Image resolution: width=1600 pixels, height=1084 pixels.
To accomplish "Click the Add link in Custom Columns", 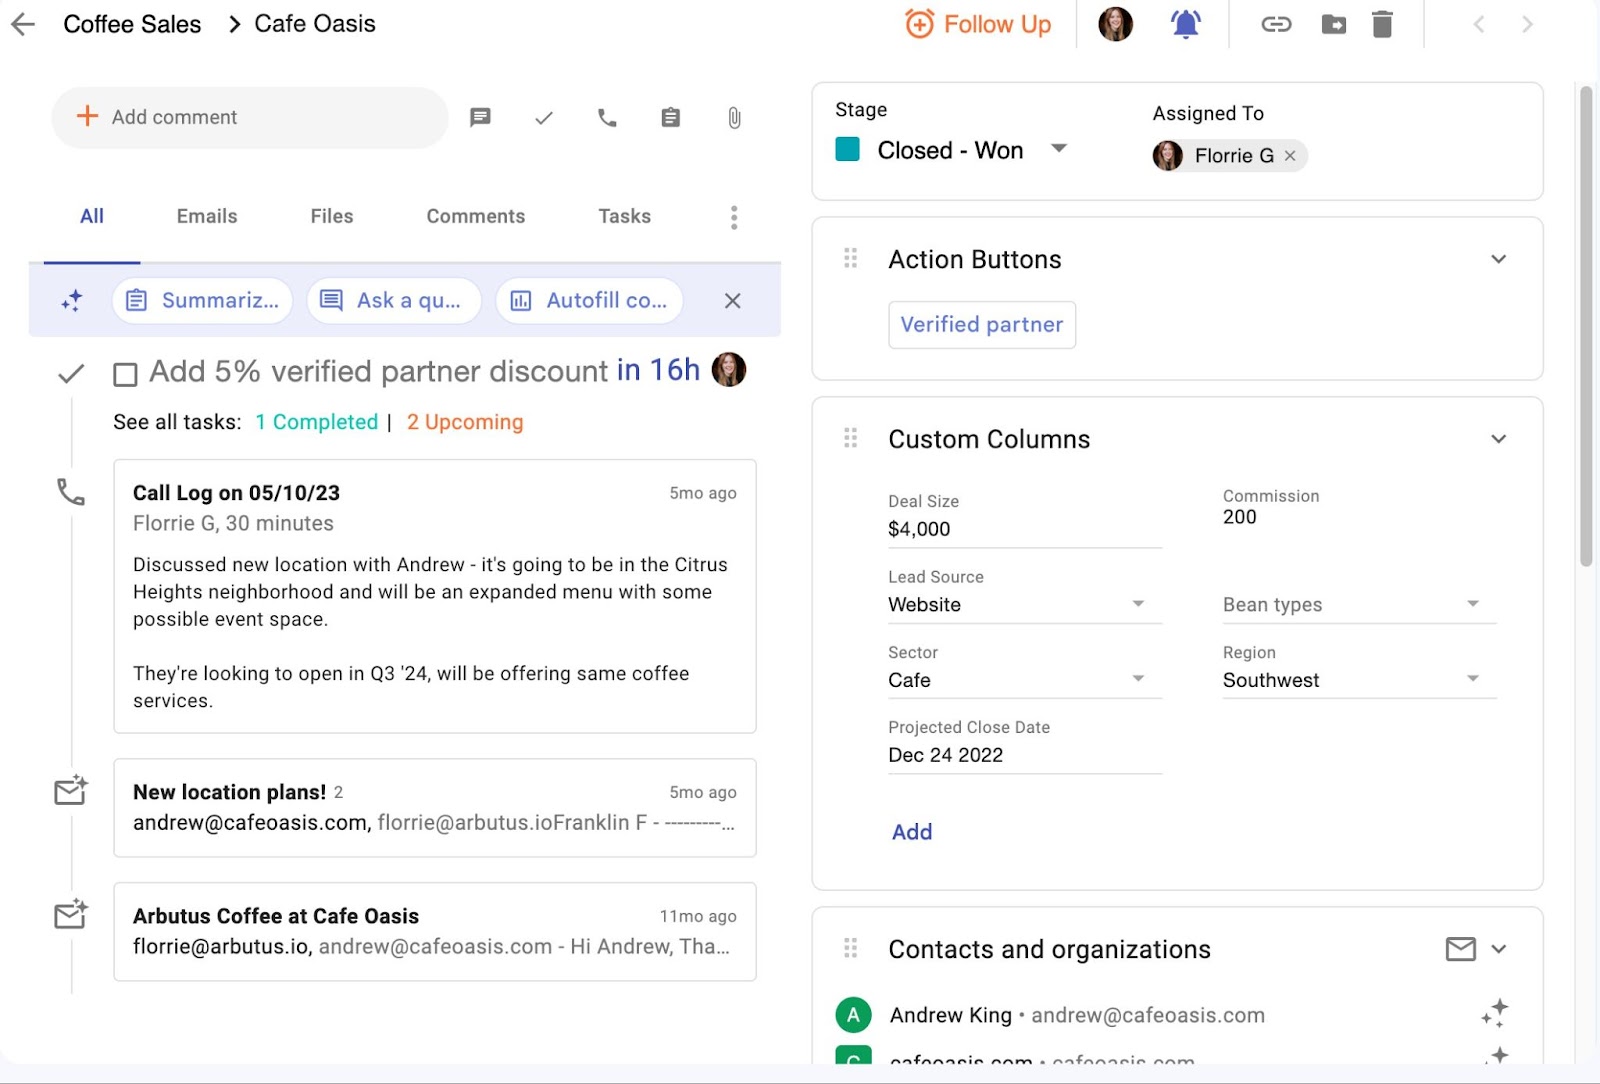I will tap(912, 832).
